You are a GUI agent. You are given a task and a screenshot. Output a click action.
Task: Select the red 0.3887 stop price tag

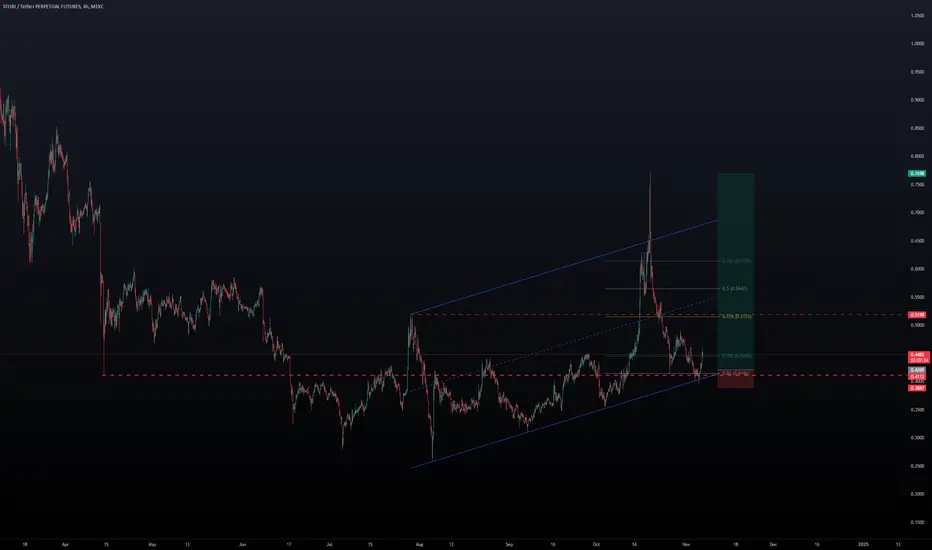click(917, 388)
